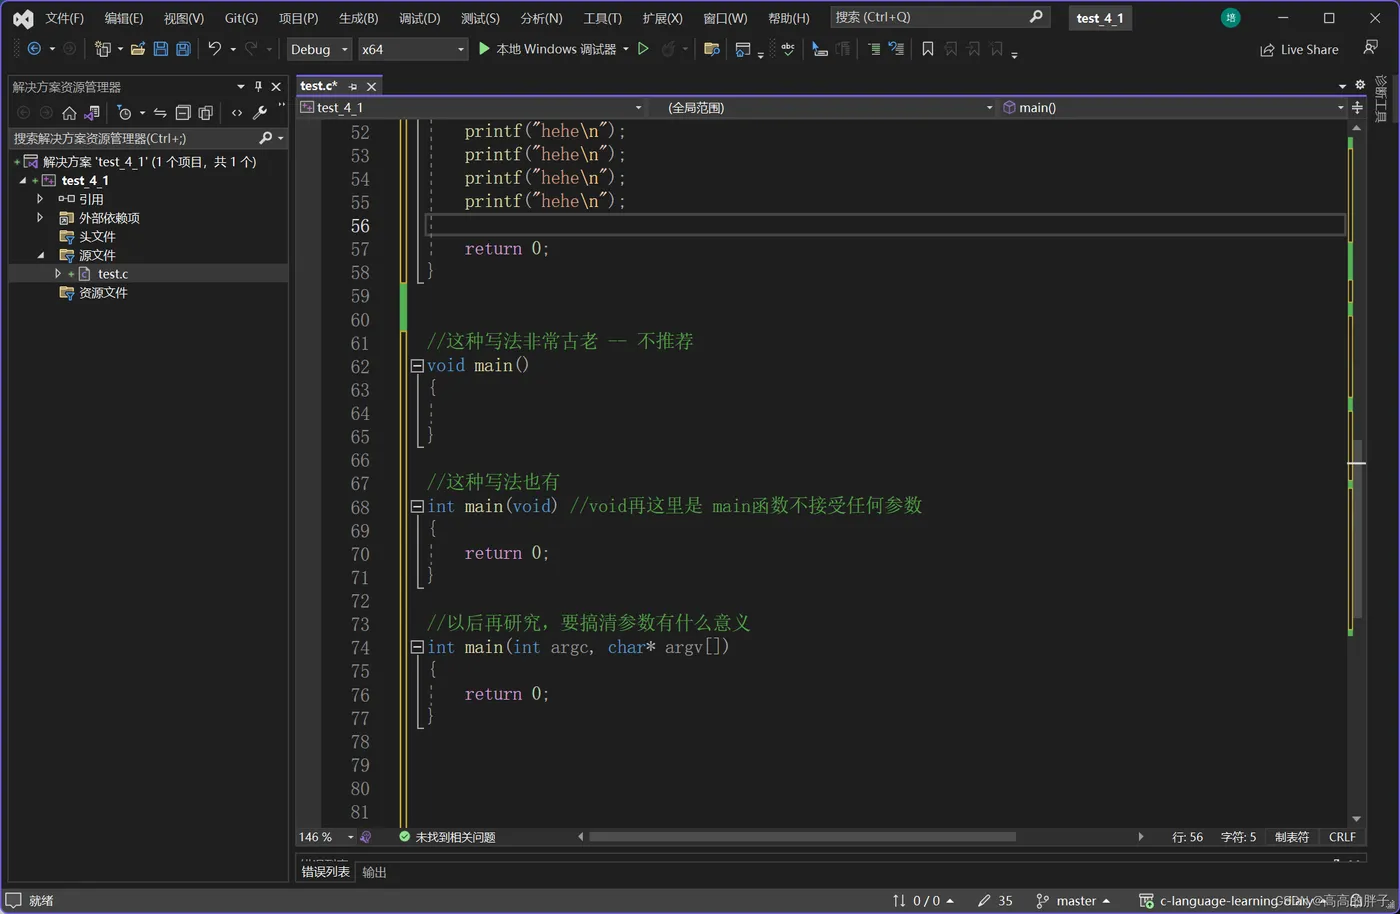
Task: Switch to the 输出 output tab
Action: coord(374,872)
